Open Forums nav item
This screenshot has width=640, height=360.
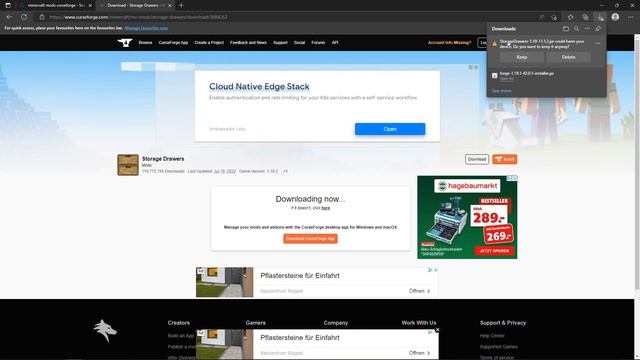(318, 42)
